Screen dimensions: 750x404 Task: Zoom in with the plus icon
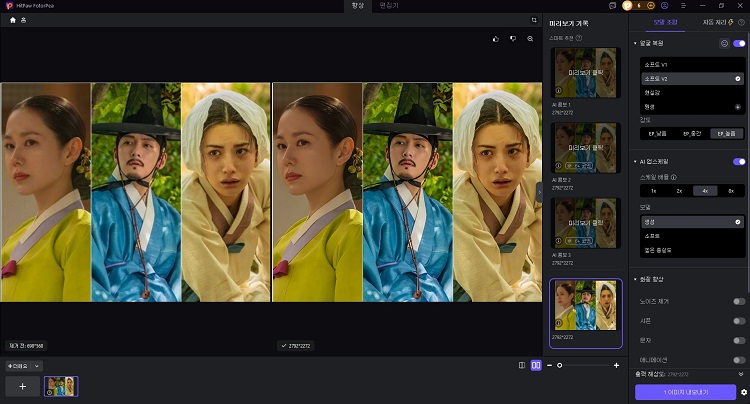[617, 365]
